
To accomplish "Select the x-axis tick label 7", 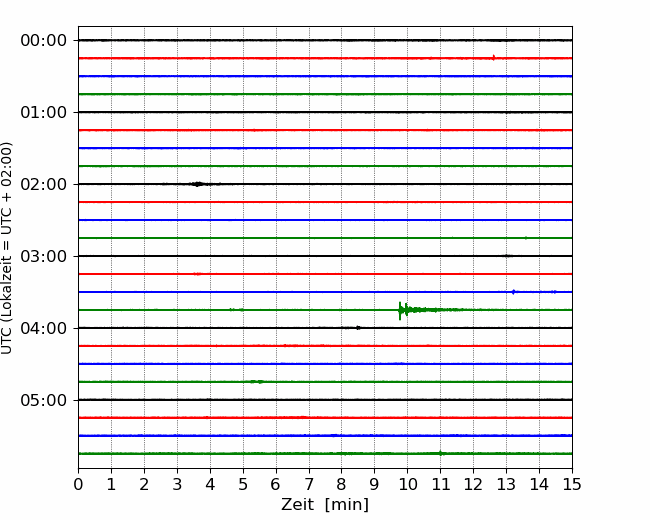I will tap(309, 484).
